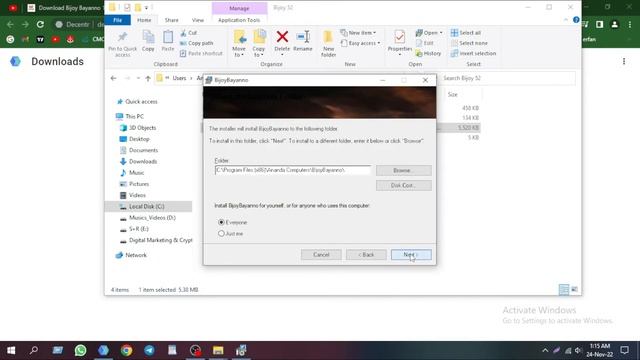Open Chrome from the taskbar
Viewport: 640px width, 360px height.
point(127,350)
